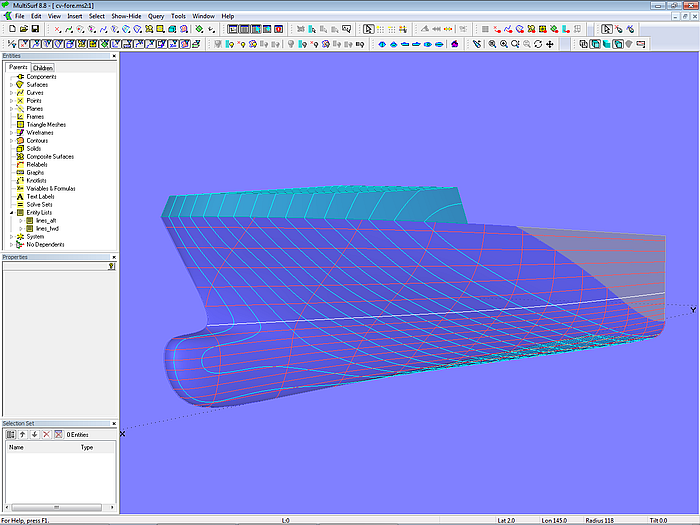Close the Entities panel
The height and width of the screenshot is (525, 700).
point(114,56)
